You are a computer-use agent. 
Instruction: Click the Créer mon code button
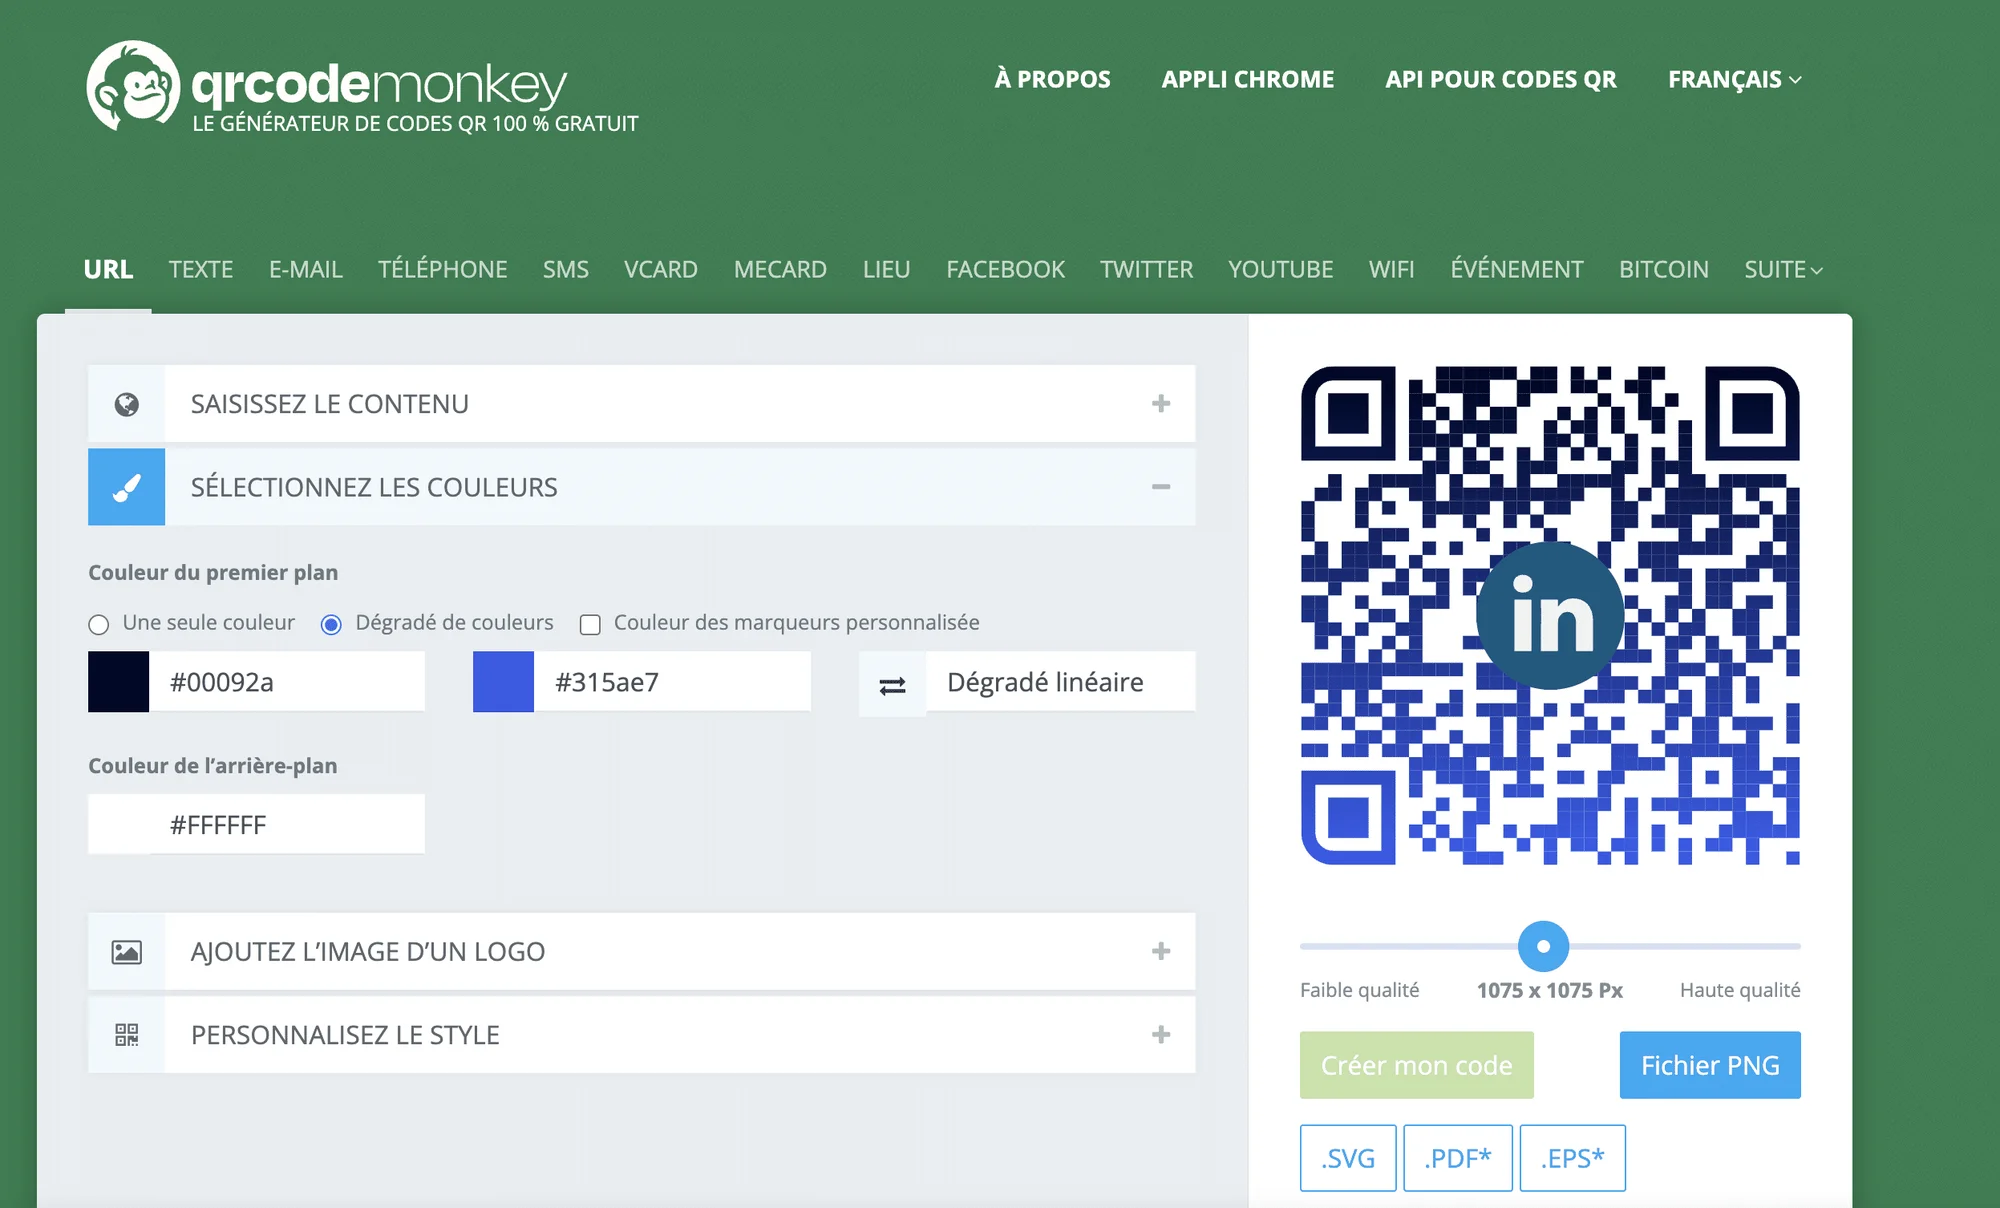coord(1417,1066)
